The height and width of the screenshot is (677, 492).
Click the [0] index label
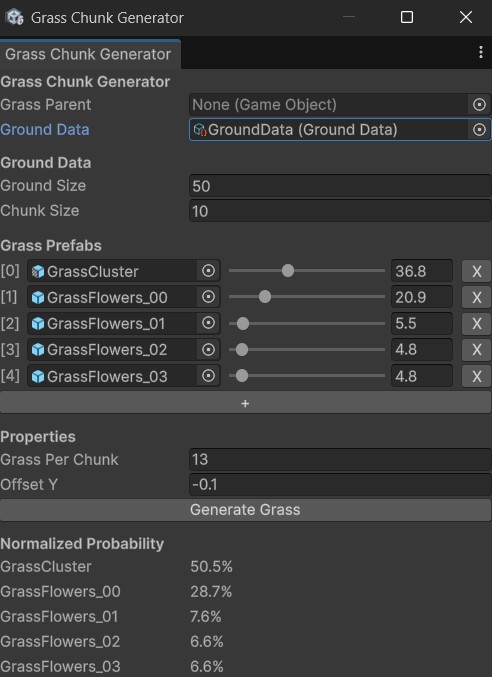coord(10,271)
